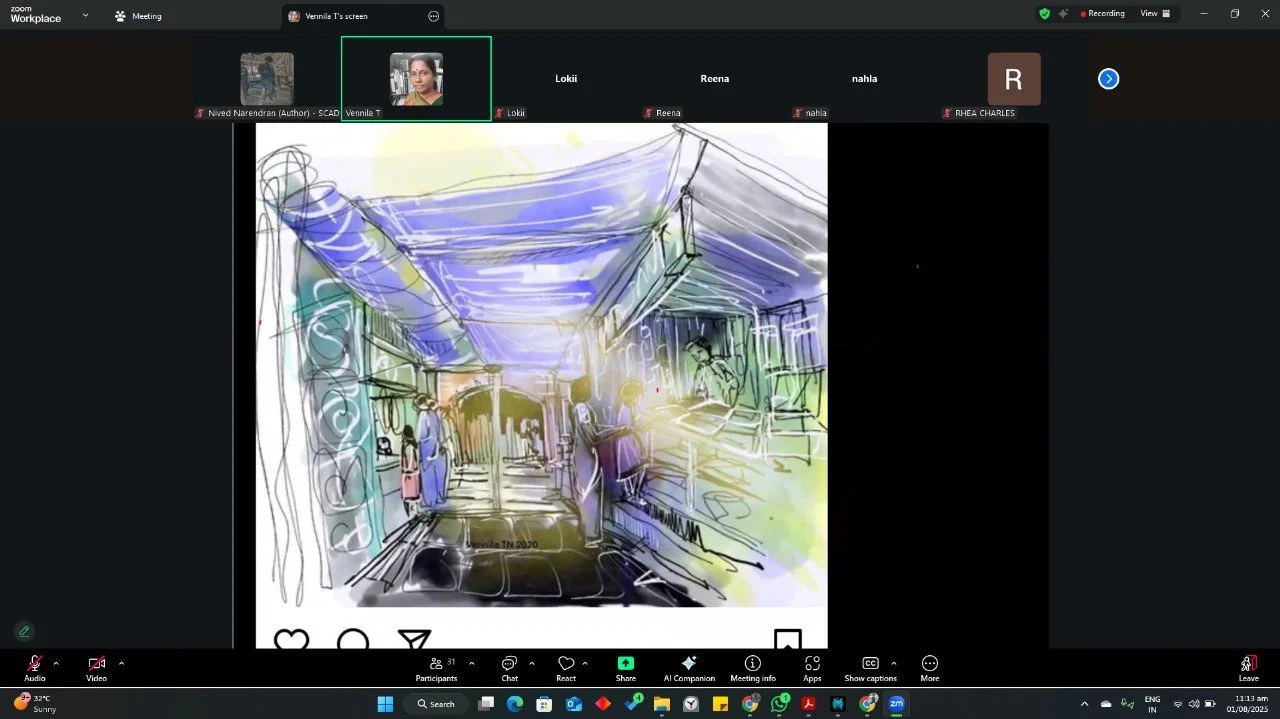Select Nived Narendran's video thumbnail
Screen dimensions: 1280x719
click(267, 79)
